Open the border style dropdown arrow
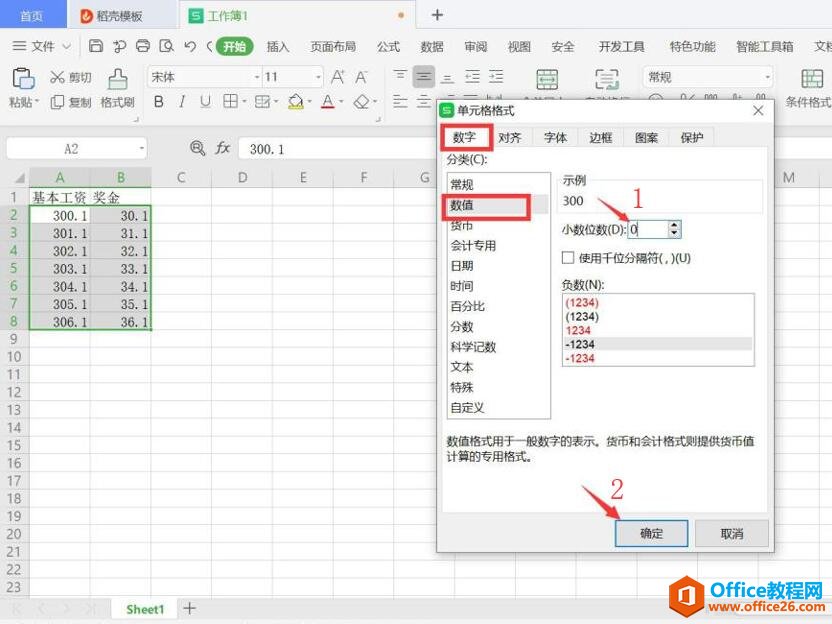Image resolution: width=832 pixels, height=624 pixels. point(244,101)
